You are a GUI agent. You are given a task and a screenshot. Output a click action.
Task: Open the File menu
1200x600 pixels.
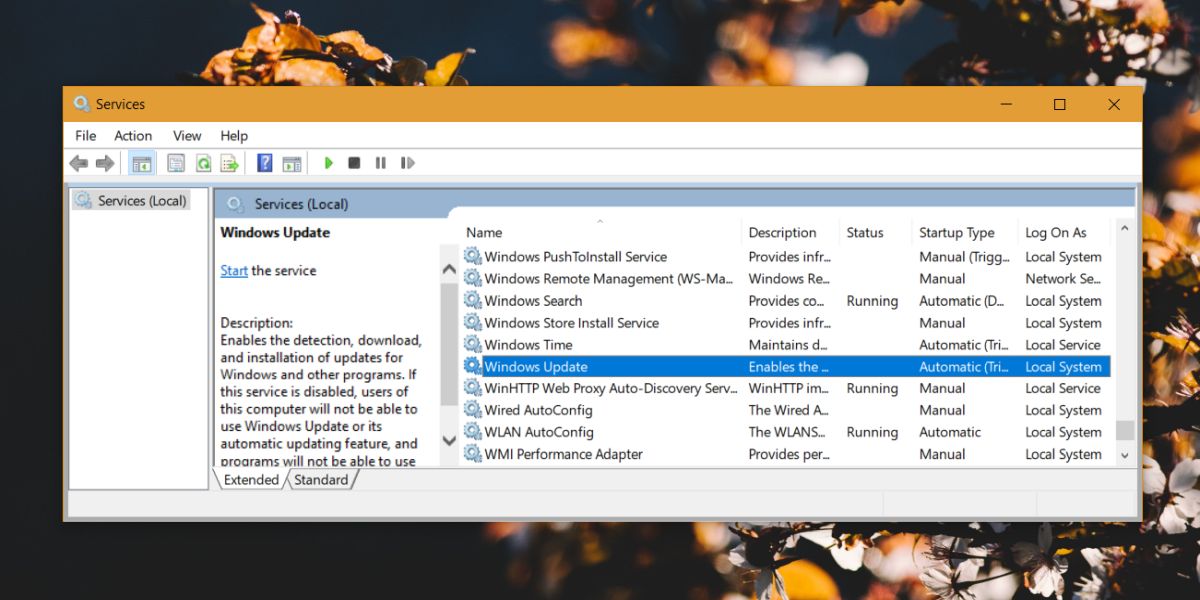tap(86, 136)
